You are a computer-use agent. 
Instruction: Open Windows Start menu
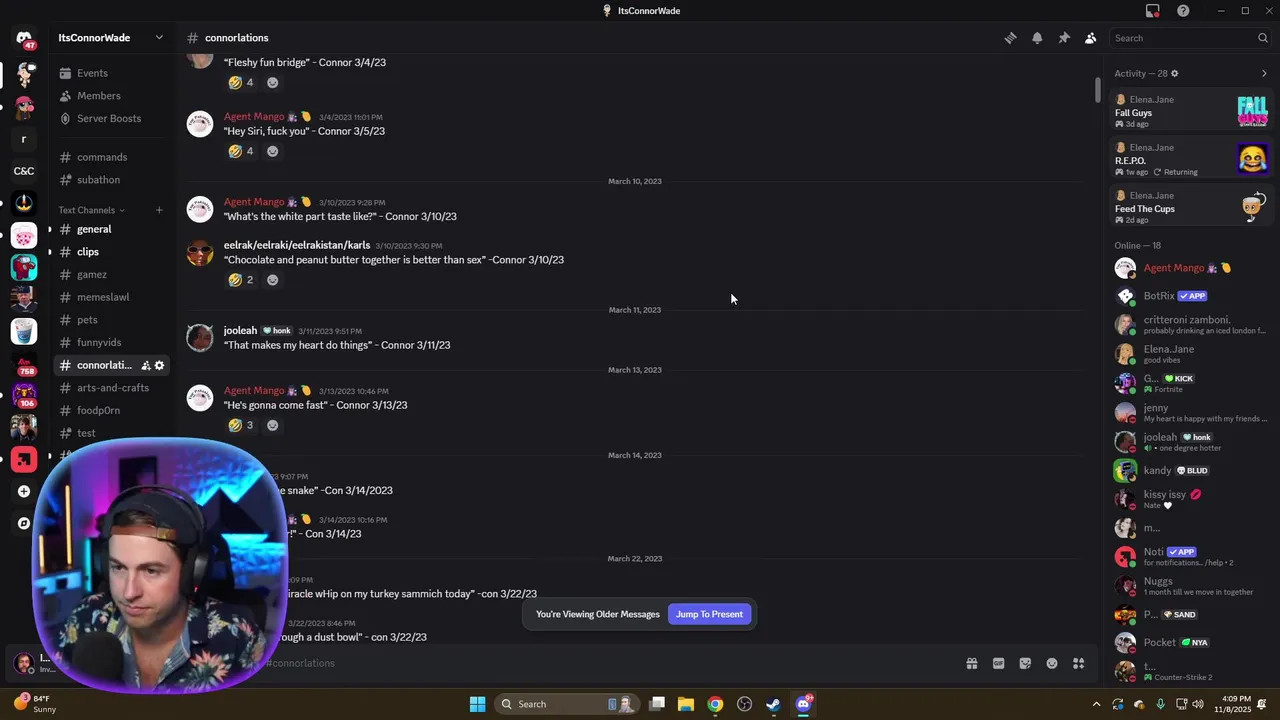click(478, 704)
